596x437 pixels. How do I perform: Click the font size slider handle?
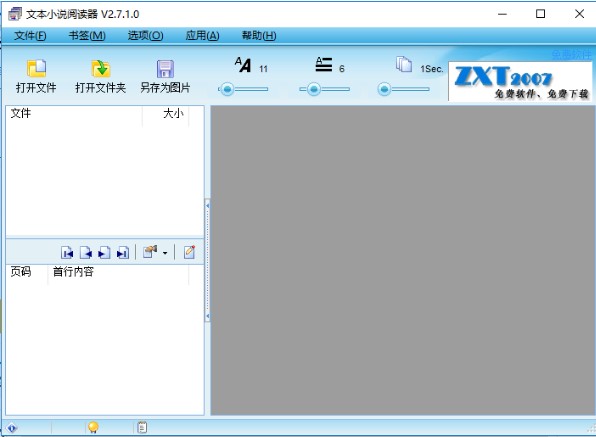coord(227,89)
